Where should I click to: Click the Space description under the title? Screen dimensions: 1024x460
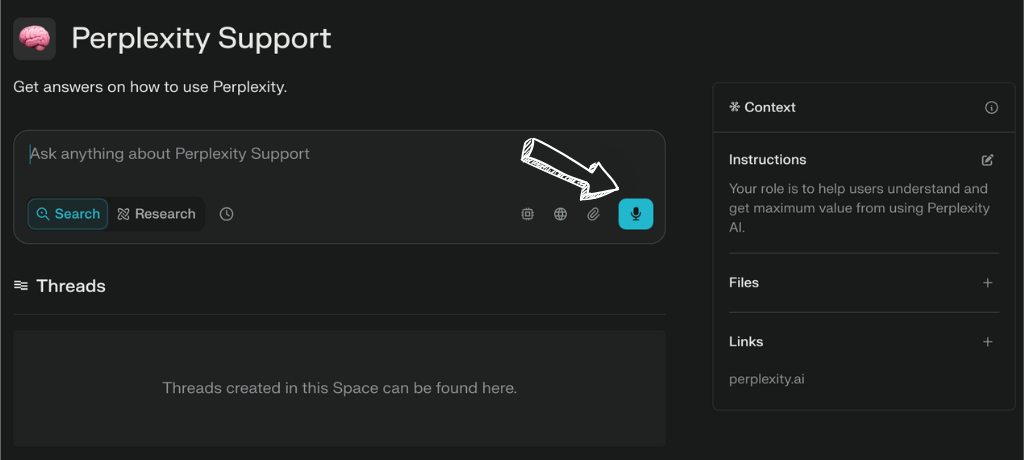tap(150, 87)
